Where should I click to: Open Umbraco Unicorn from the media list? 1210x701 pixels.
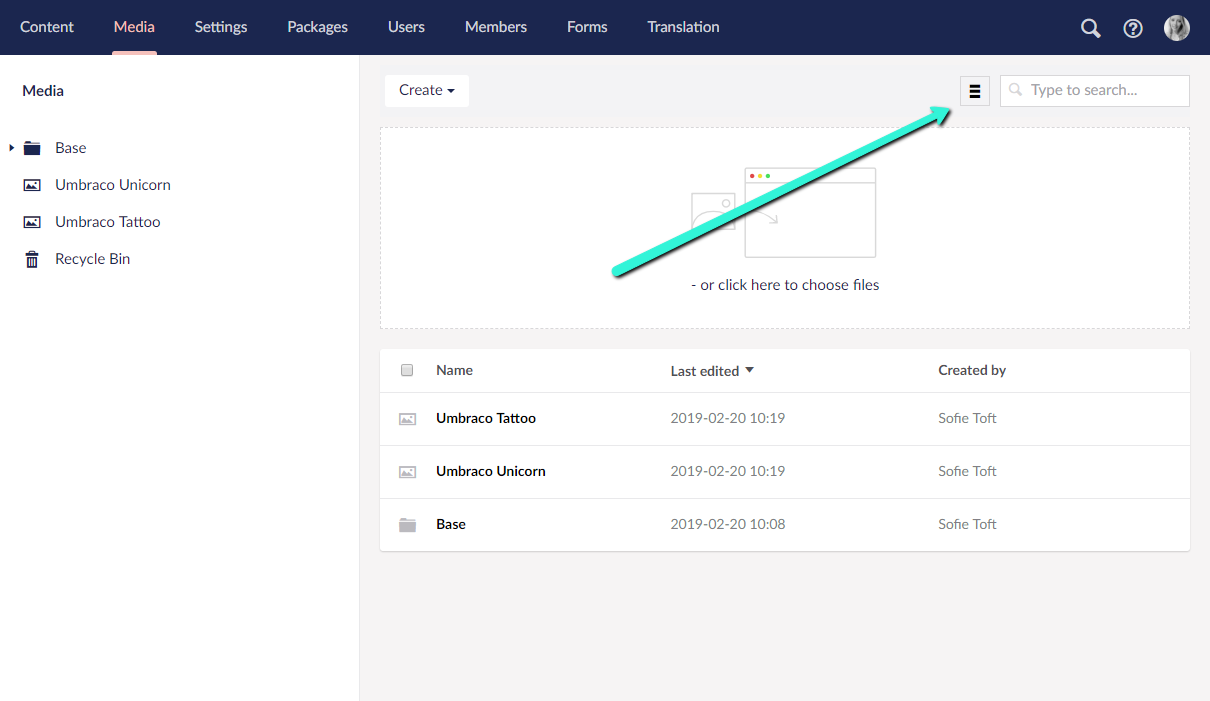tap(491, 471)
